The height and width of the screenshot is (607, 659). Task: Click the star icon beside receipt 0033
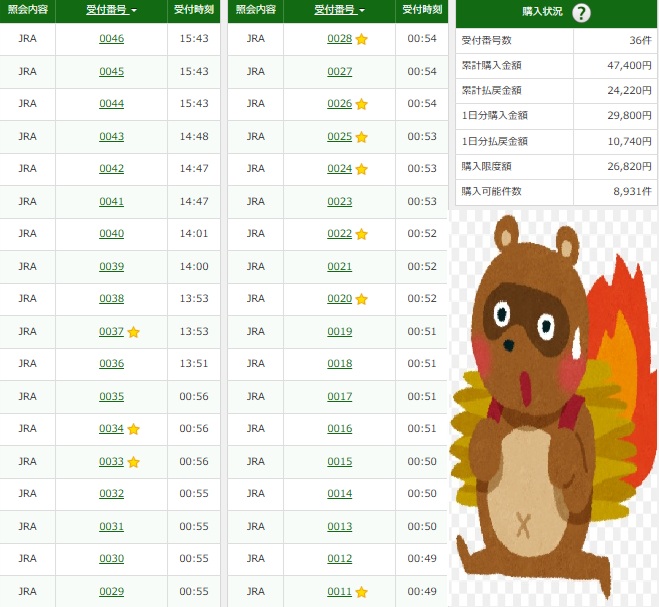133,462
